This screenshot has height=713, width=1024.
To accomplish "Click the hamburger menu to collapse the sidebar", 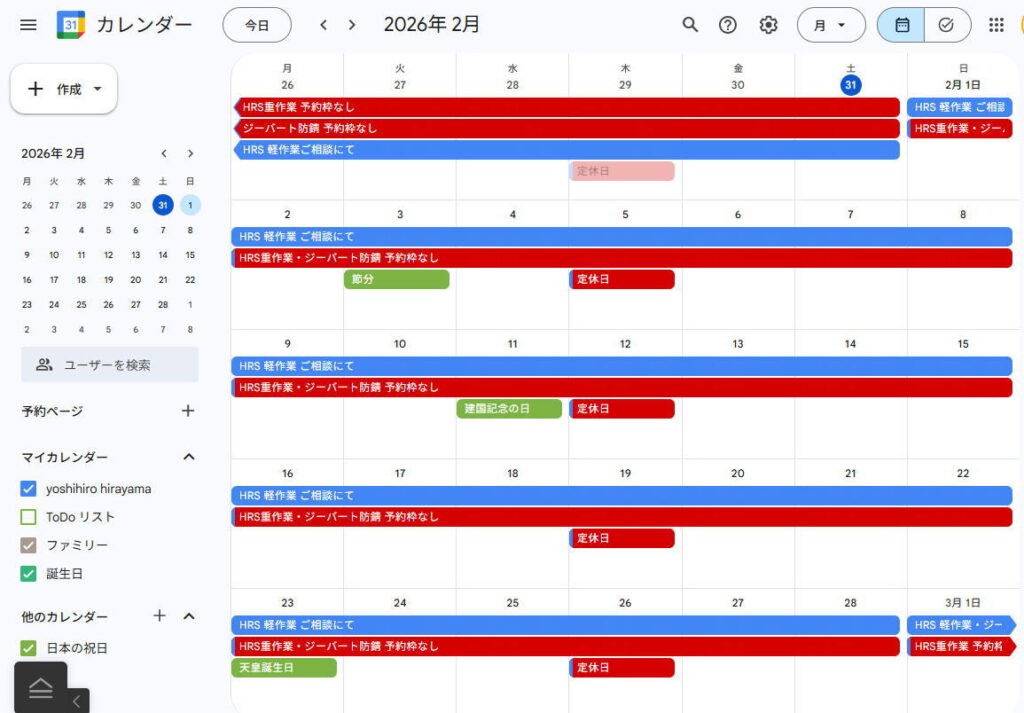I will (27, 25).
